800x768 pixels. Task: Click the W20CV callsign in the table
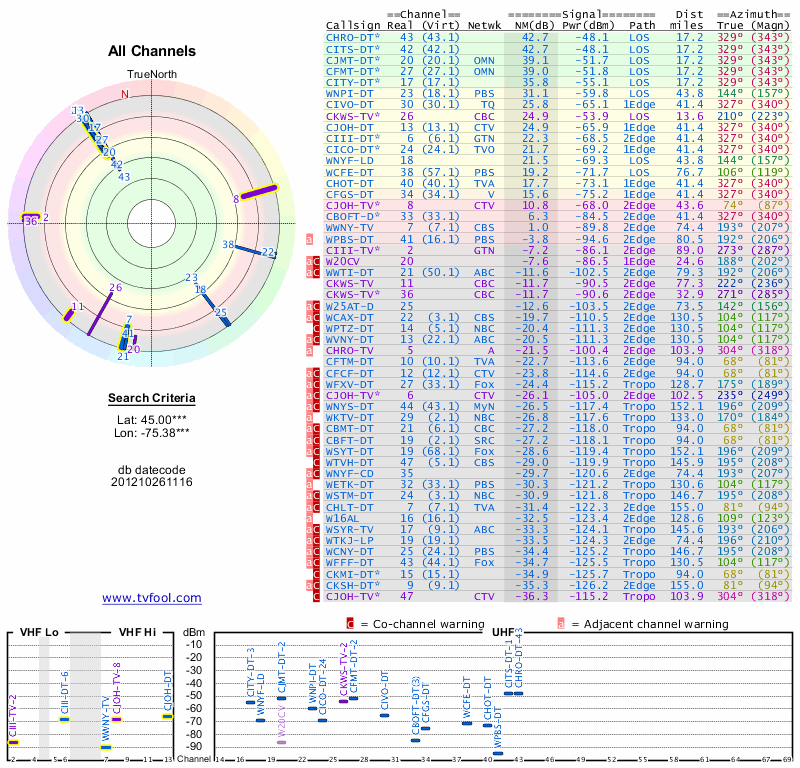(346, 261)
